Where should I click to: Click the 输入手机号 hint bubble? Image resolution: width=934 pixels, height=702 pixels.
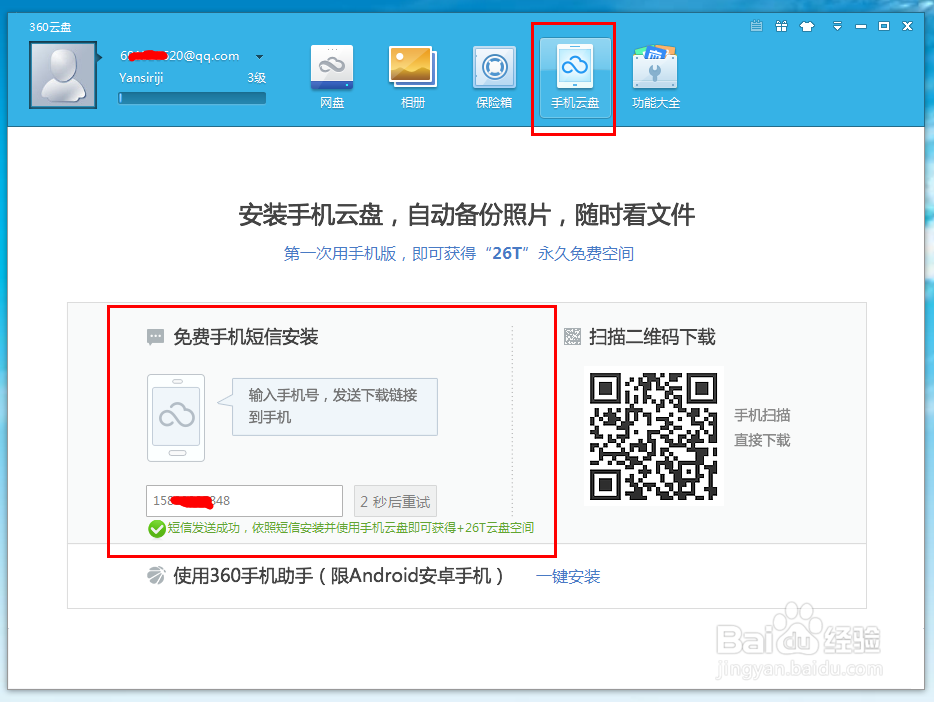(x=334, y=407)
